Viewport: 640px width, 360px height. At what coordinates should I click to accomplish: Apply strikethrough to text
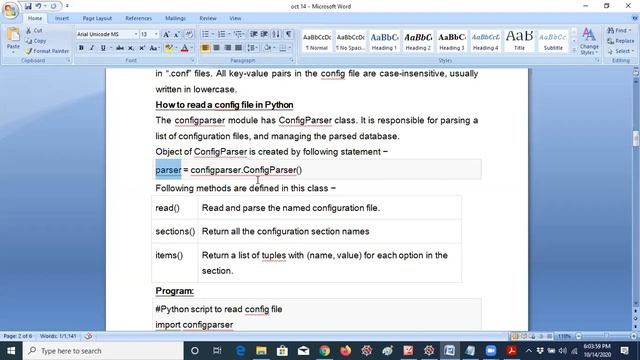coord(120,48)
